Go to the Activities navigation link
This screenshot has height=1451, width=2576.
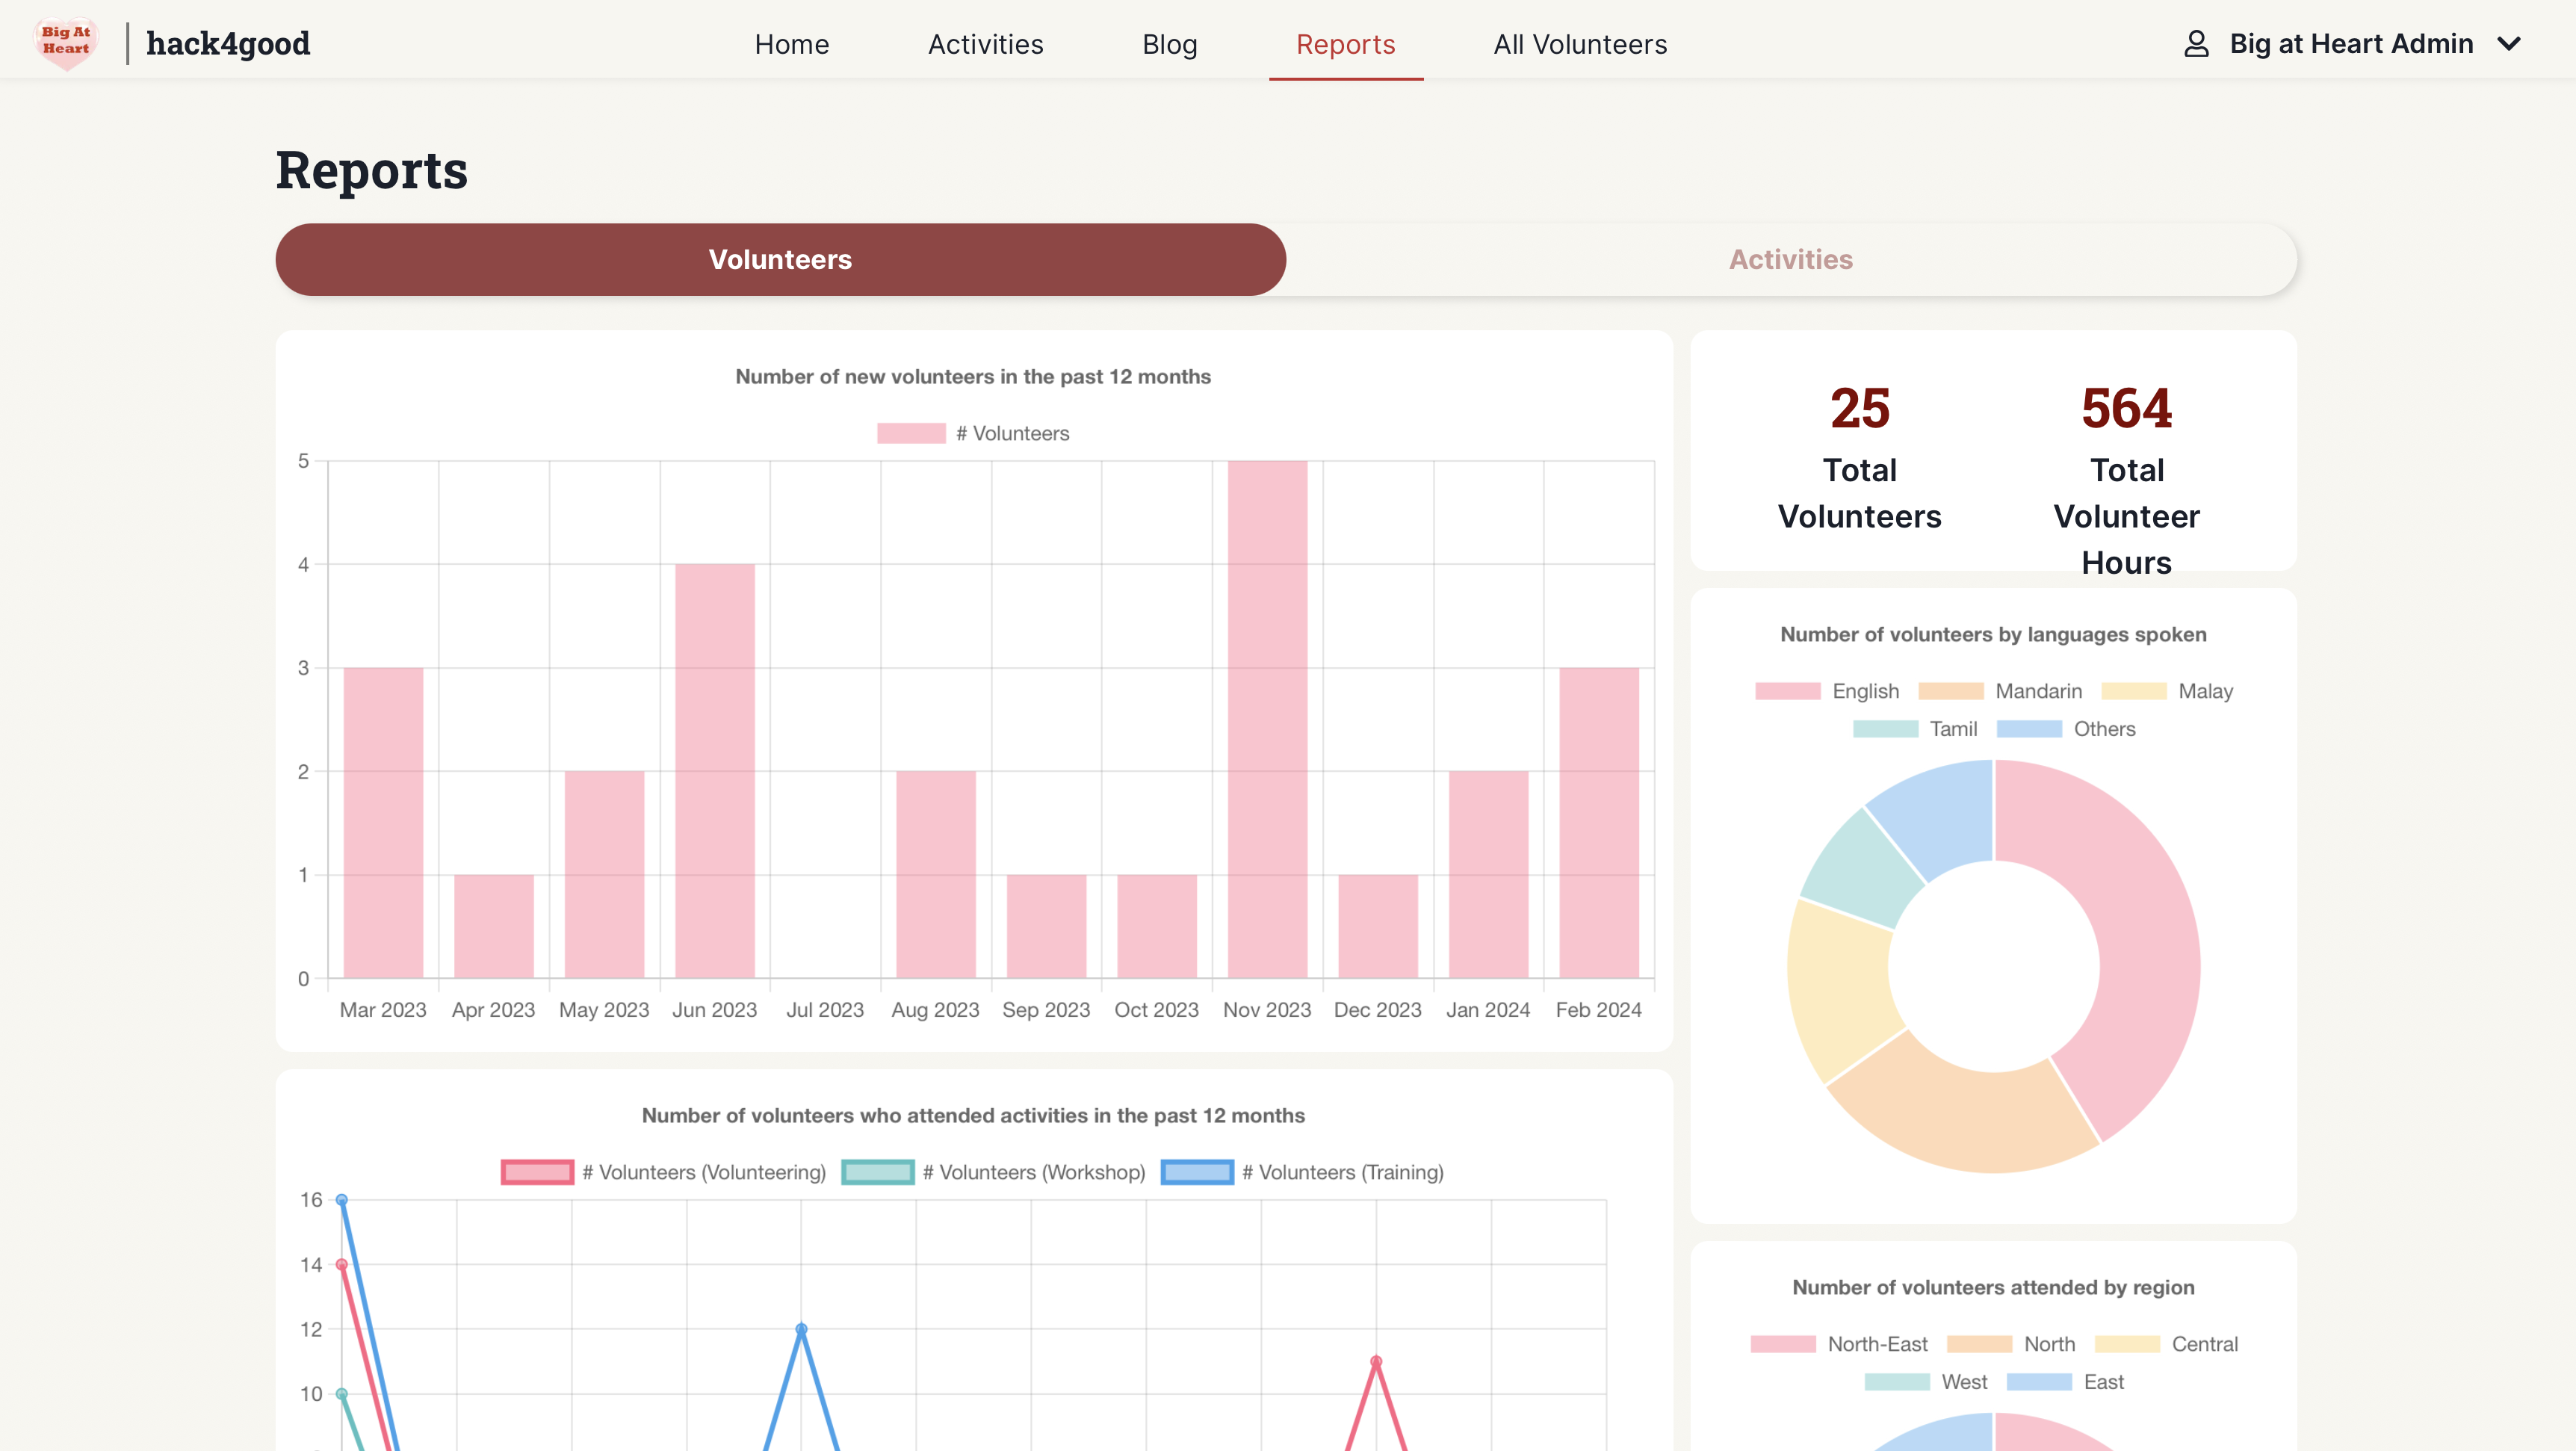point(985,44)
